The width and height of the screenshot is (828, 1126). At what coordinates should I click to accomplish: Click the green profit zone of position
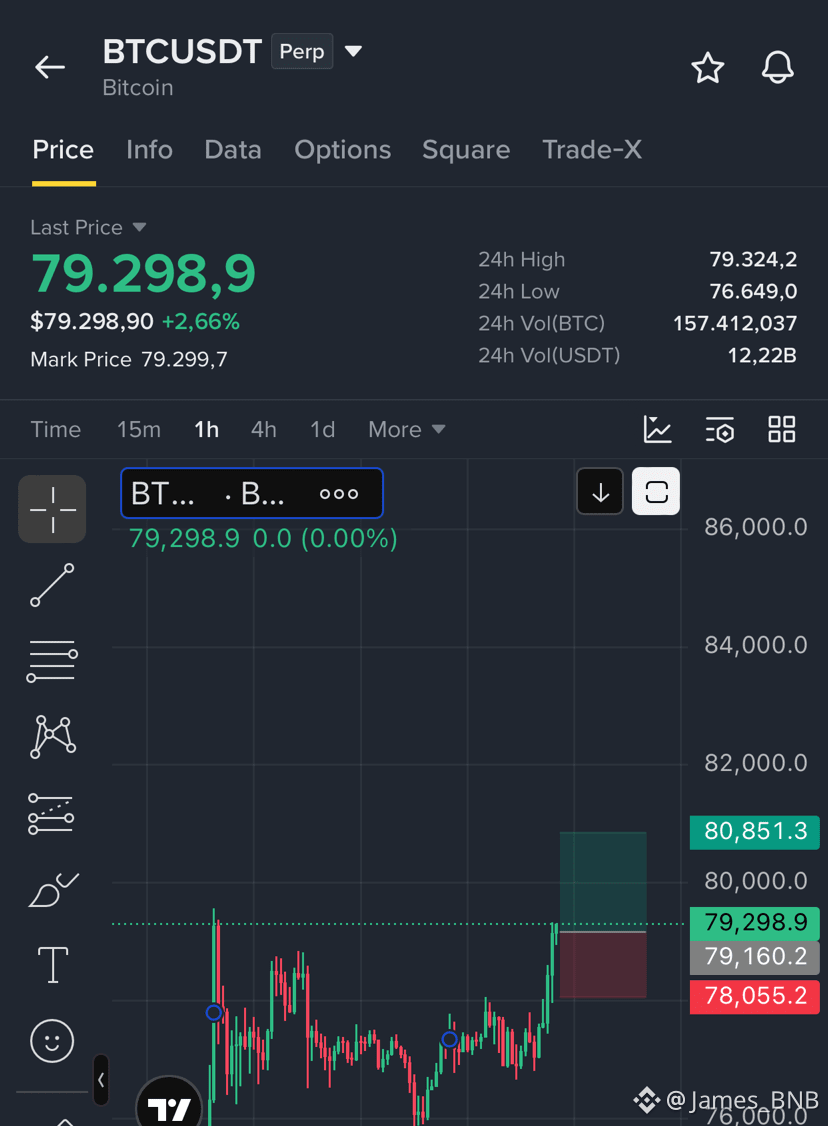coord(603,882)
